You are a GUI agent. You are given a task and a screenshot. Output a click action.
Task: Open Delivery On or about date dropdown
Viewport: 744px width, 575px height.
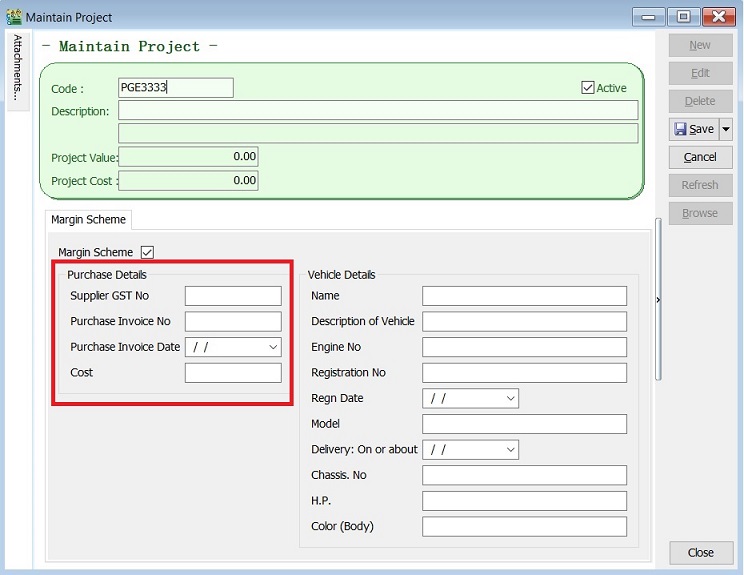click(510, 450)
